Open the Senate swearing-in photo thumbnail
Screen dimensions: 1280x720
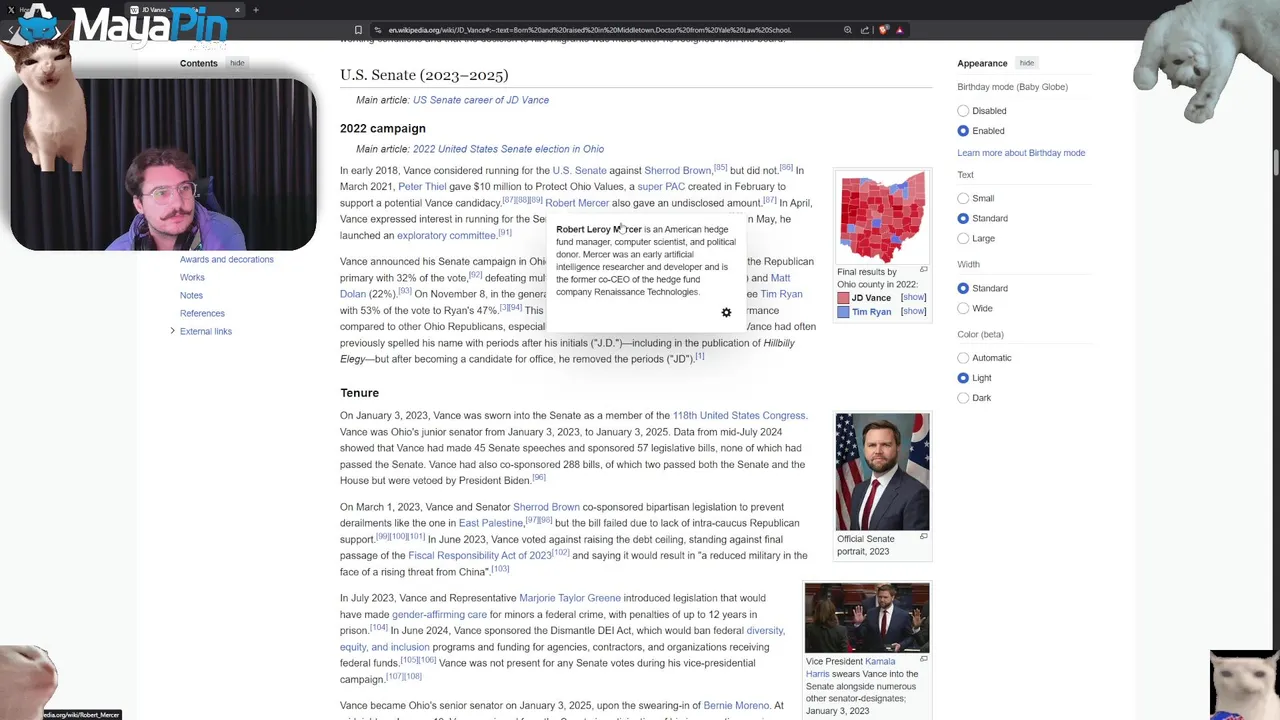pyautogui.click(x=867, y=618)
